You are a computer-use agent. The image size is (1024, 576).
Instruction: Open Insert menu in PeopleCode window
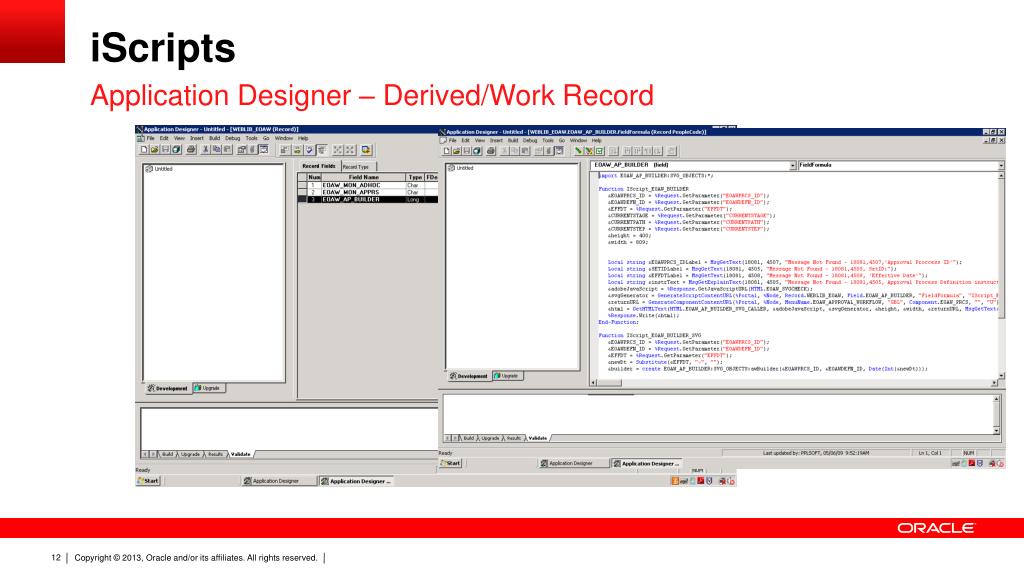click(496, 140)
